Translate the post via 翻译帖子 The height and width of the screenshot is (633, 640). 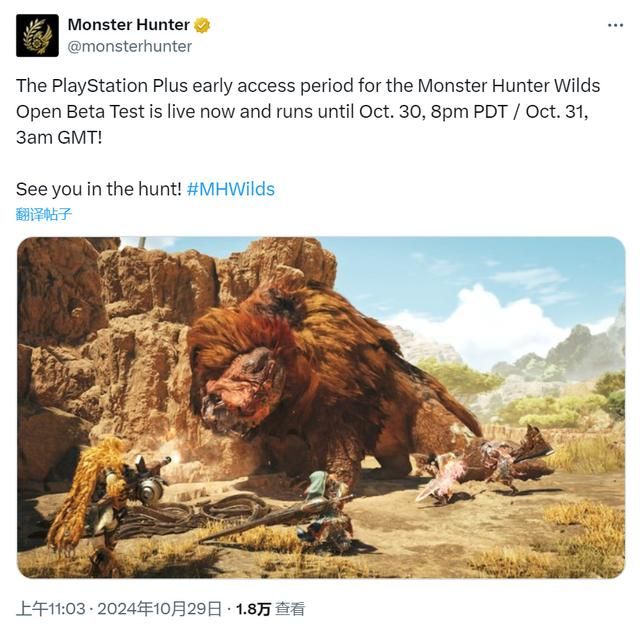pos(44,214)
